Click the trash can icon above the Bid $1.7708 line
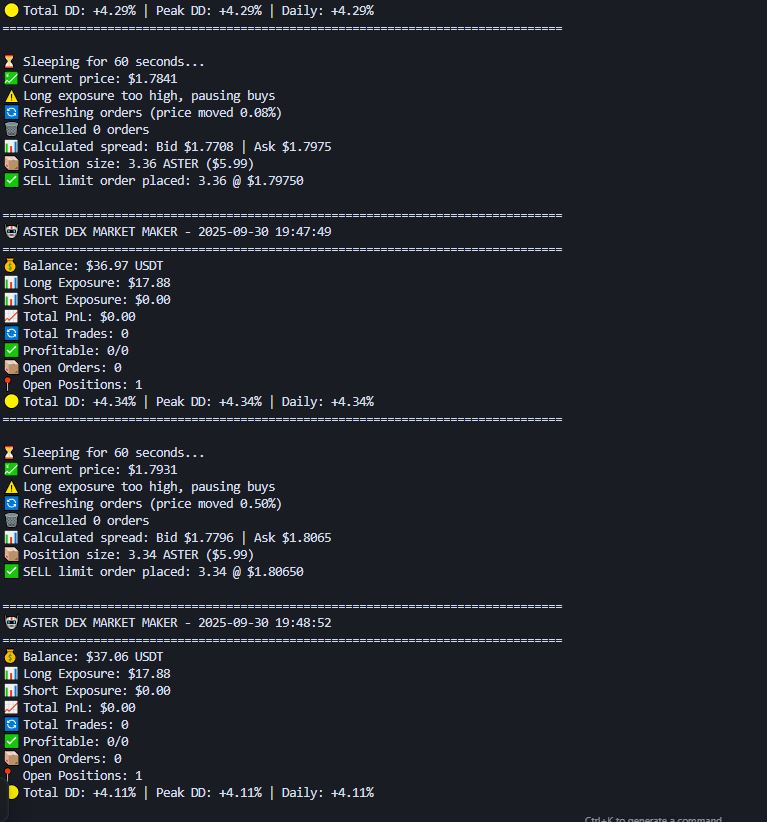Viewport: 767px width, 822px height. (11, 130)
